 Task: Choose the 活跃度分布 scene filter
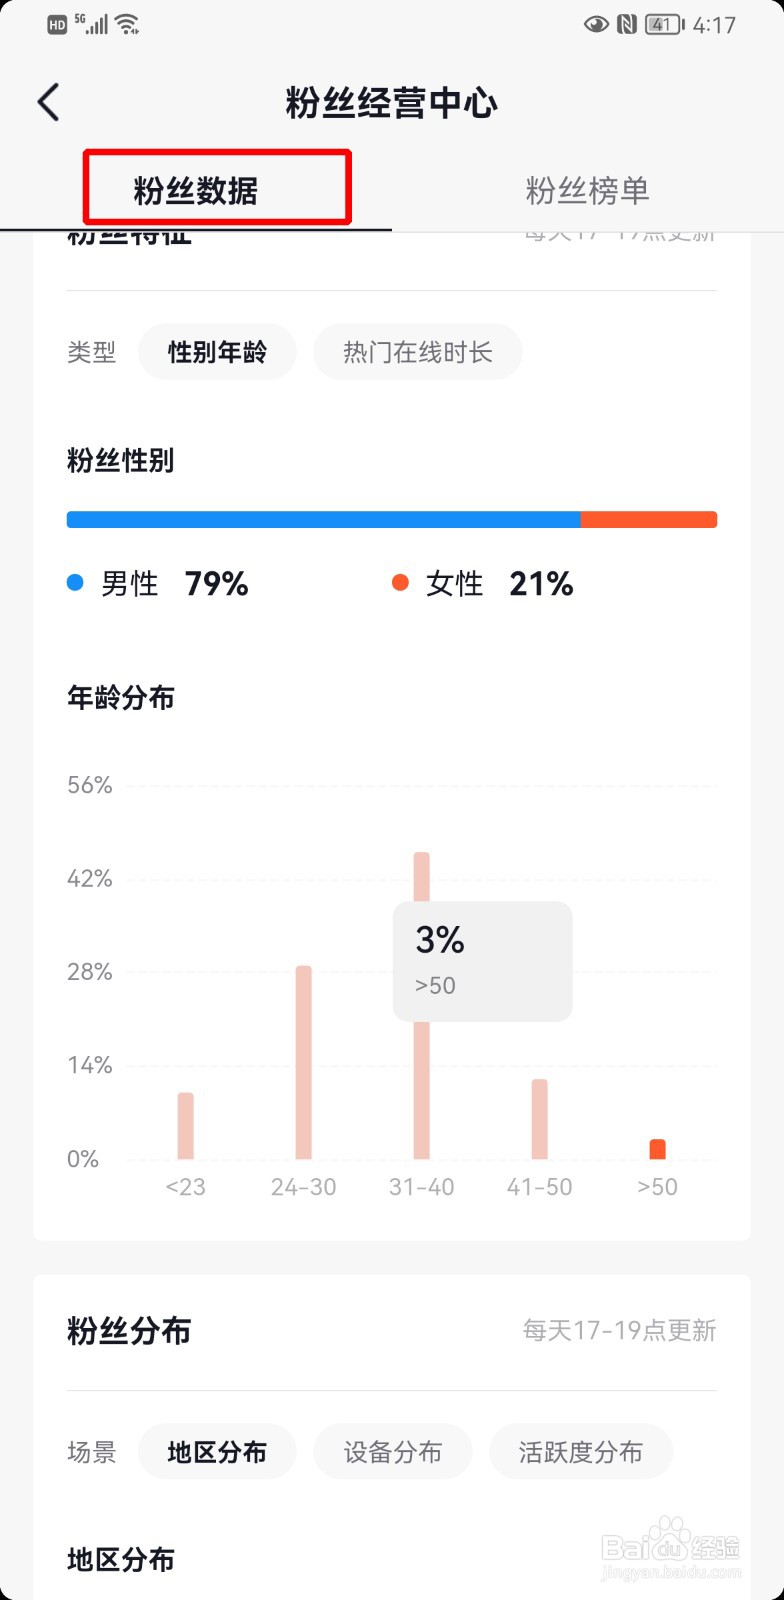[x=580, y=1452]
